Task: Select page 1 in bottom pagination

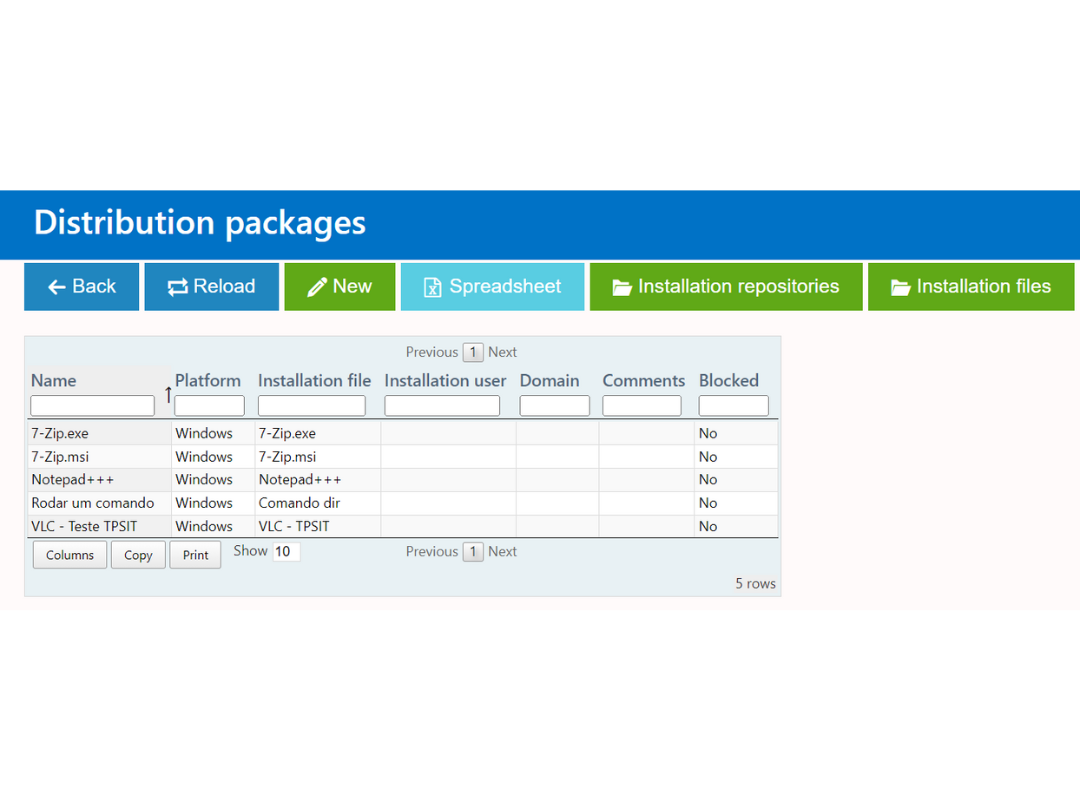Action: tap(472, 552)
